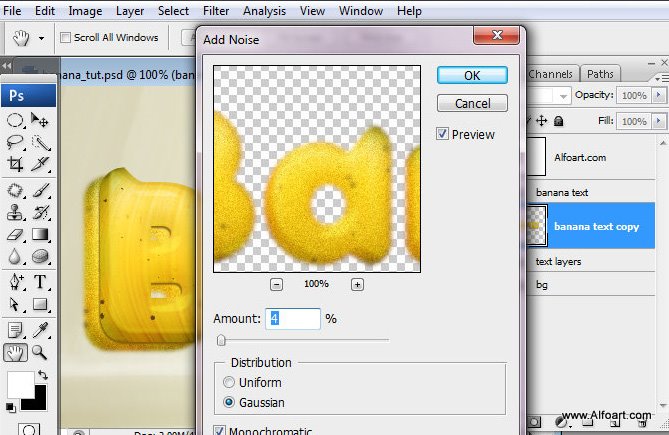
Task: Select the Lasso tool
Action: coord(15,142)
